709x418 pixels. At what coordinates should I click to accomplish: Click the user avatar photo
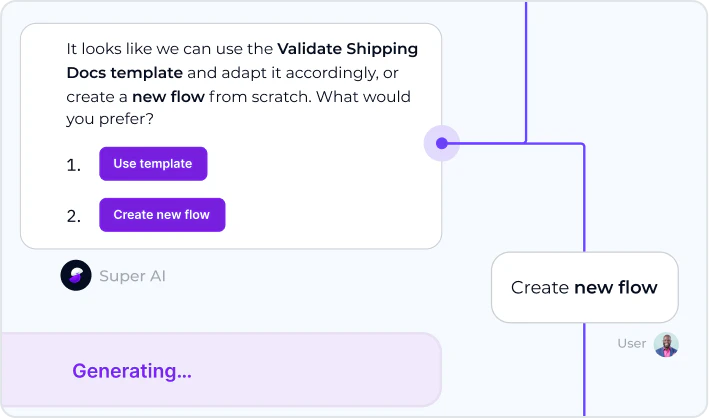(666, 344)
